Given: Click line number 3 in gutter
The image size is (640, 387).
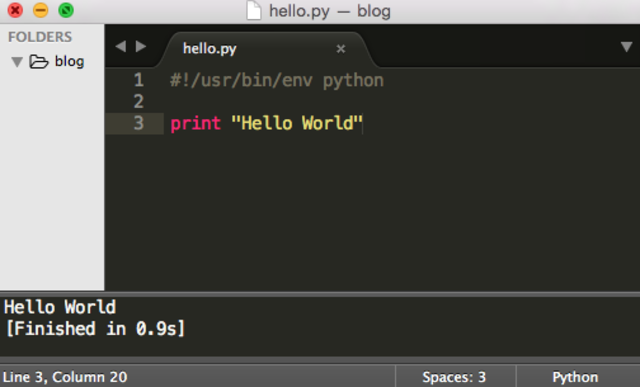Looking at the screenshot, I should (139, 123).
